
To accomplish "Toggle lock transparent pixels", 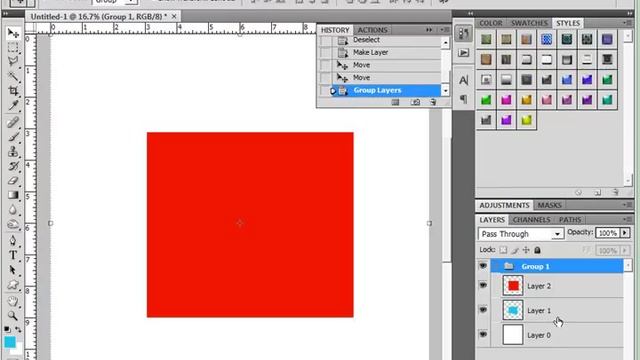I will (503, 250).
